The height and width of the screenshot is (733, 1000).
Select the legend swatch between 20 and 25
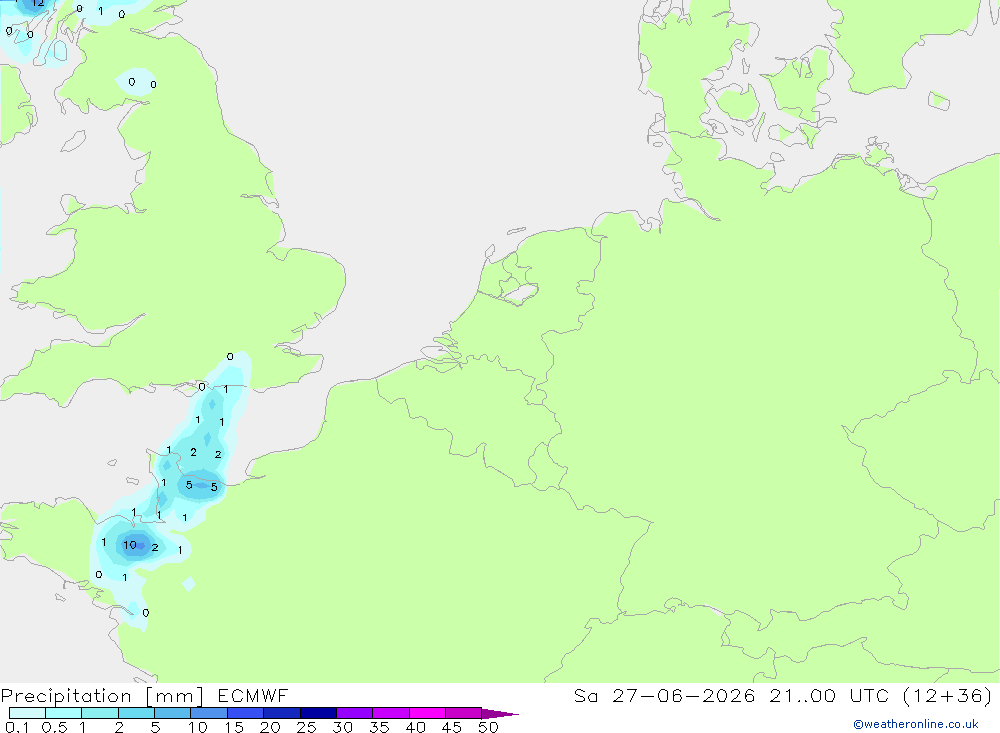coord(281,713)
